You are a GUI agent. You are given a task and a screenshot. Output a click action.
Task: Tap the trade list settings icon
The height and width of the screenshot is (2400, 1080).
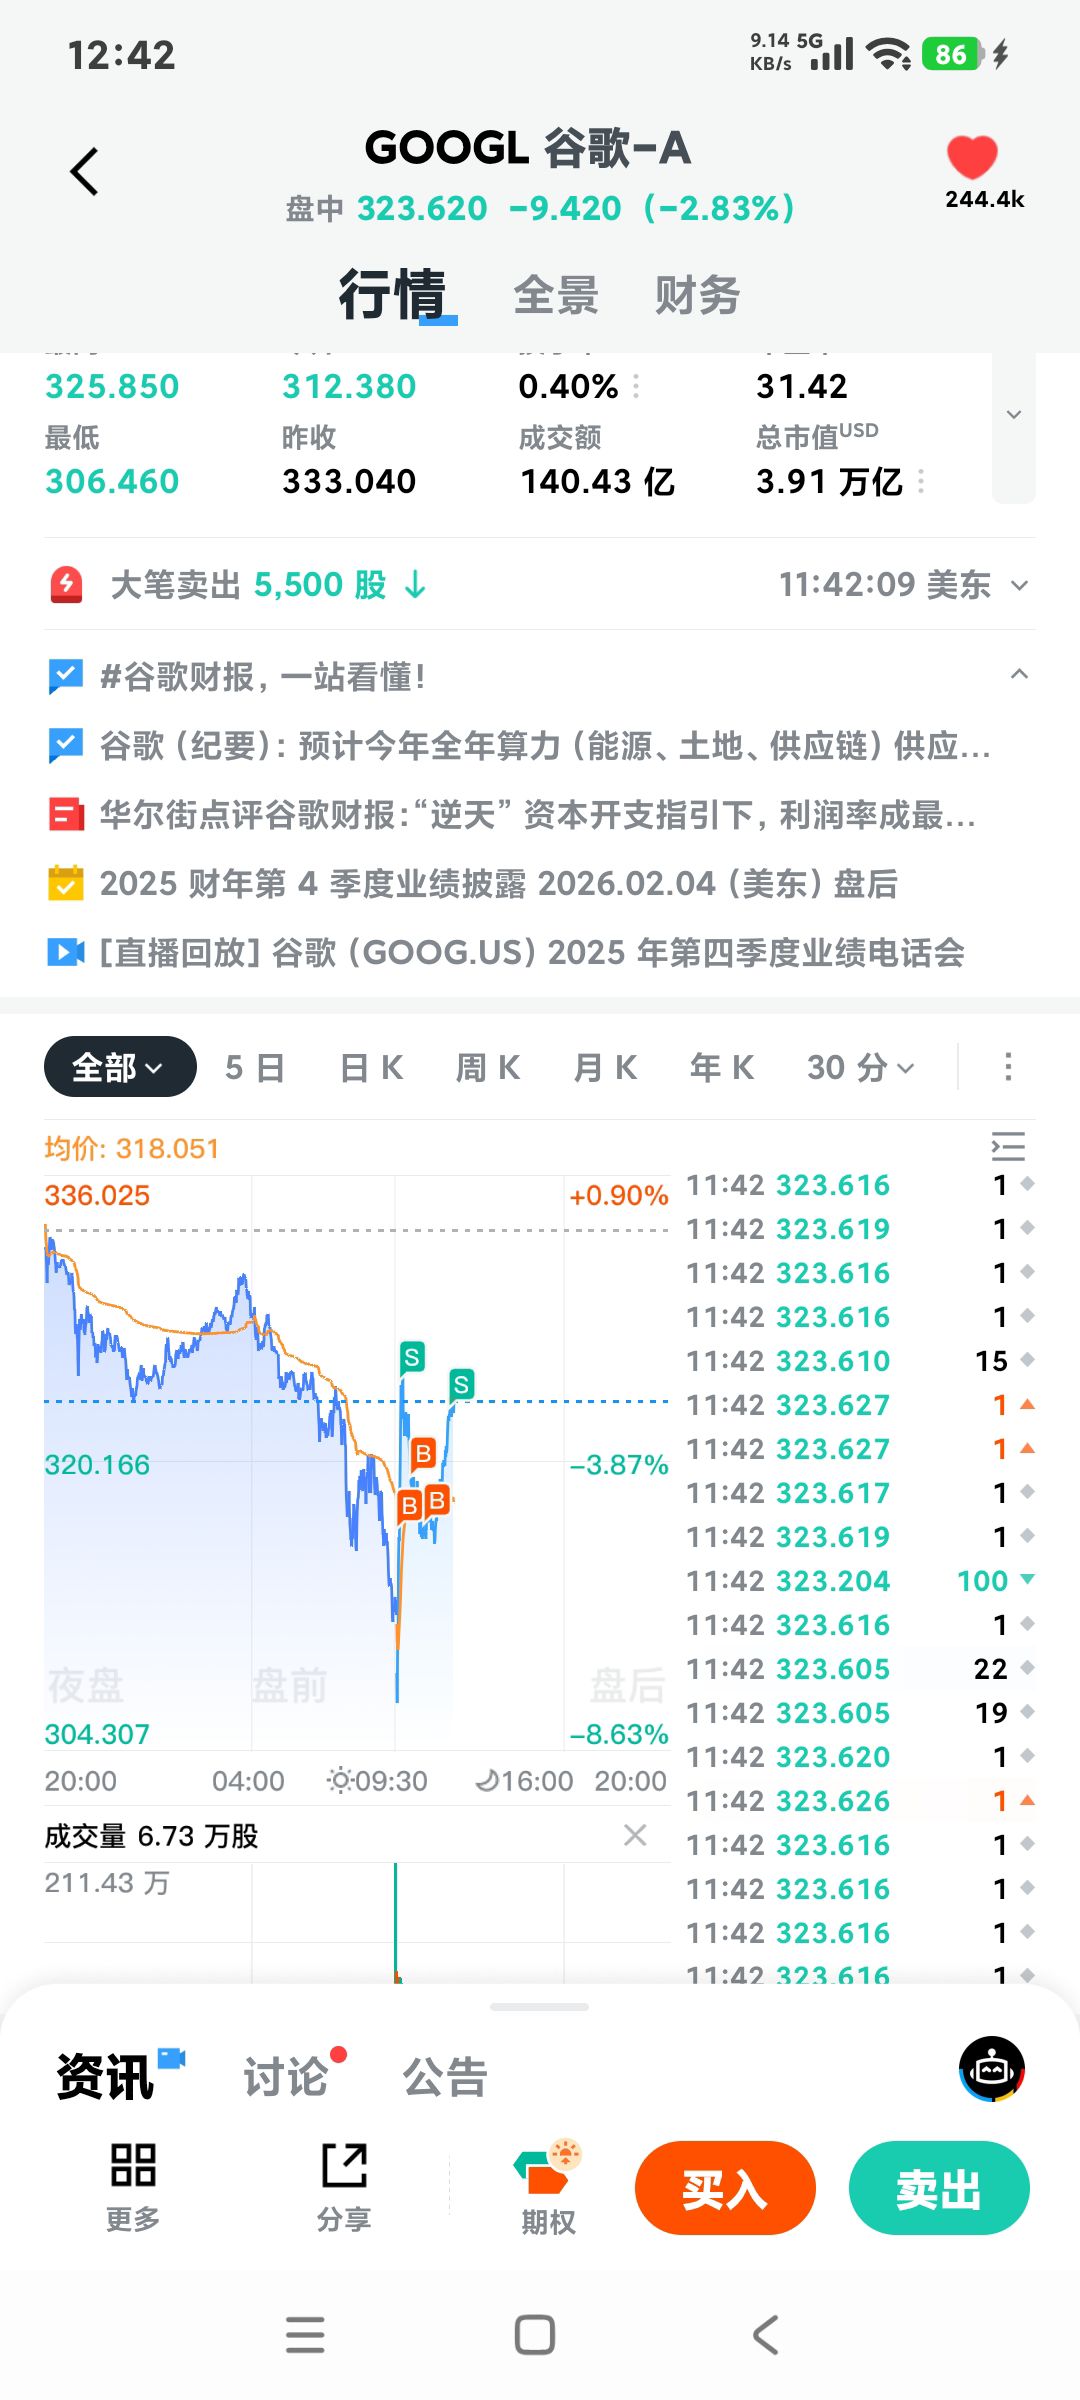click(1008, 1146)
